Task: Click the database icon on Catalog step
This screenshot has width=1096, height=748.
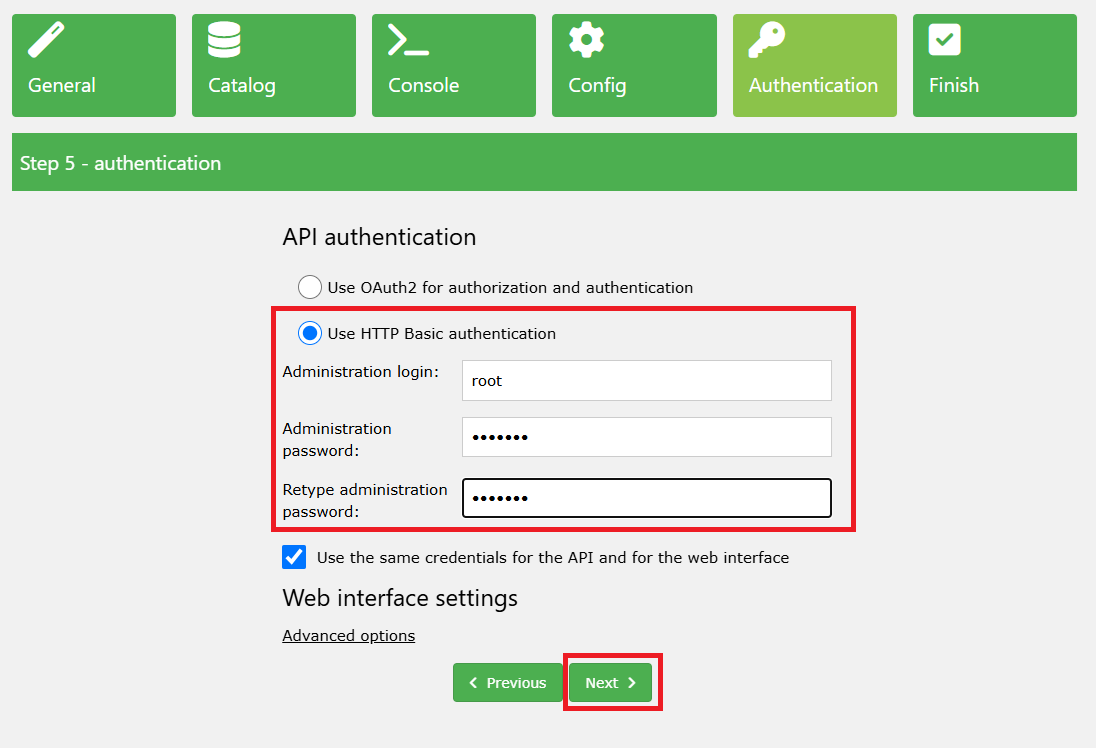Action: click(224, 39)
